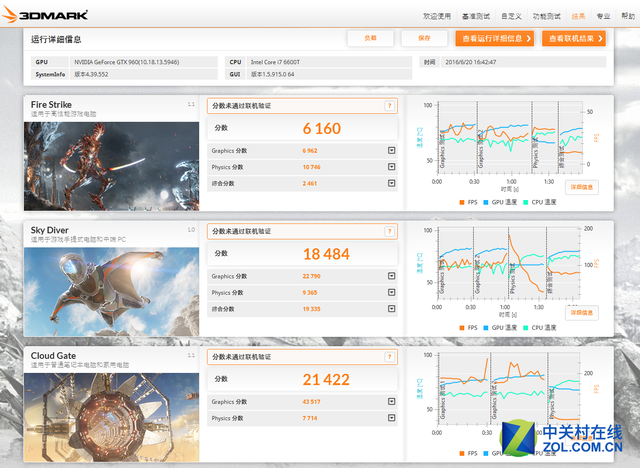Expand Sky Diver Graphics 分数 row
Image resolution: width=640 pixels, height=468 pixels.
coord(391,276)
